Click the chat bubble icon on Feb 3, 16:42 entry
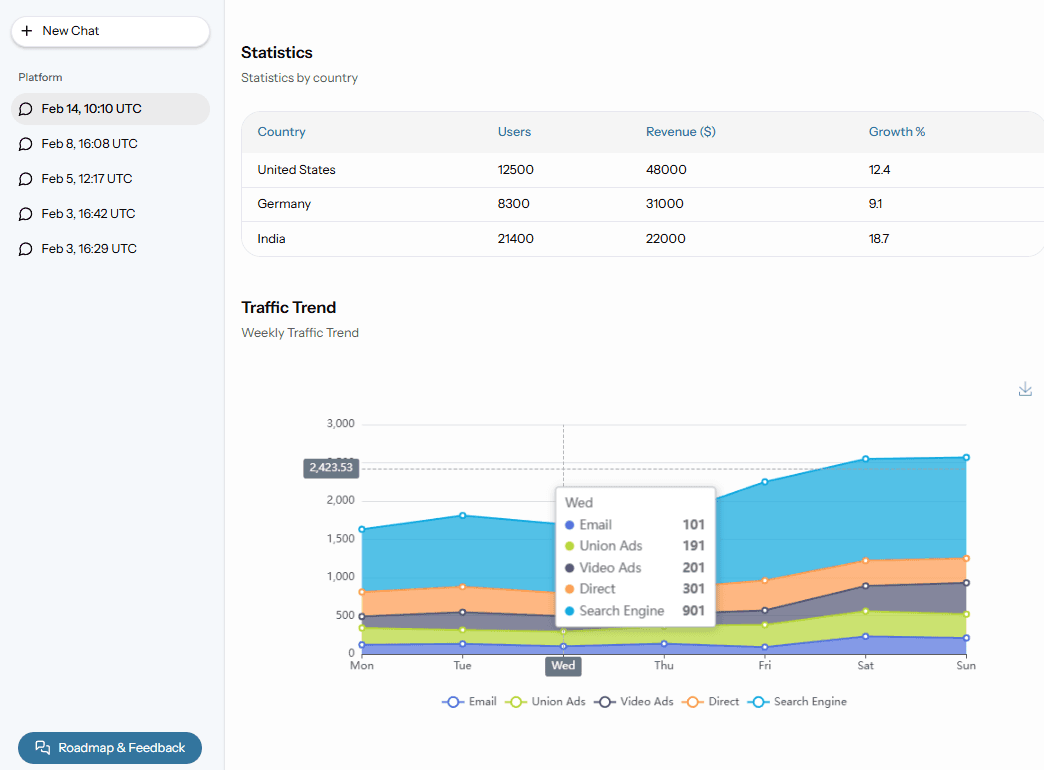1044x770 pixels. pos(26,213)
